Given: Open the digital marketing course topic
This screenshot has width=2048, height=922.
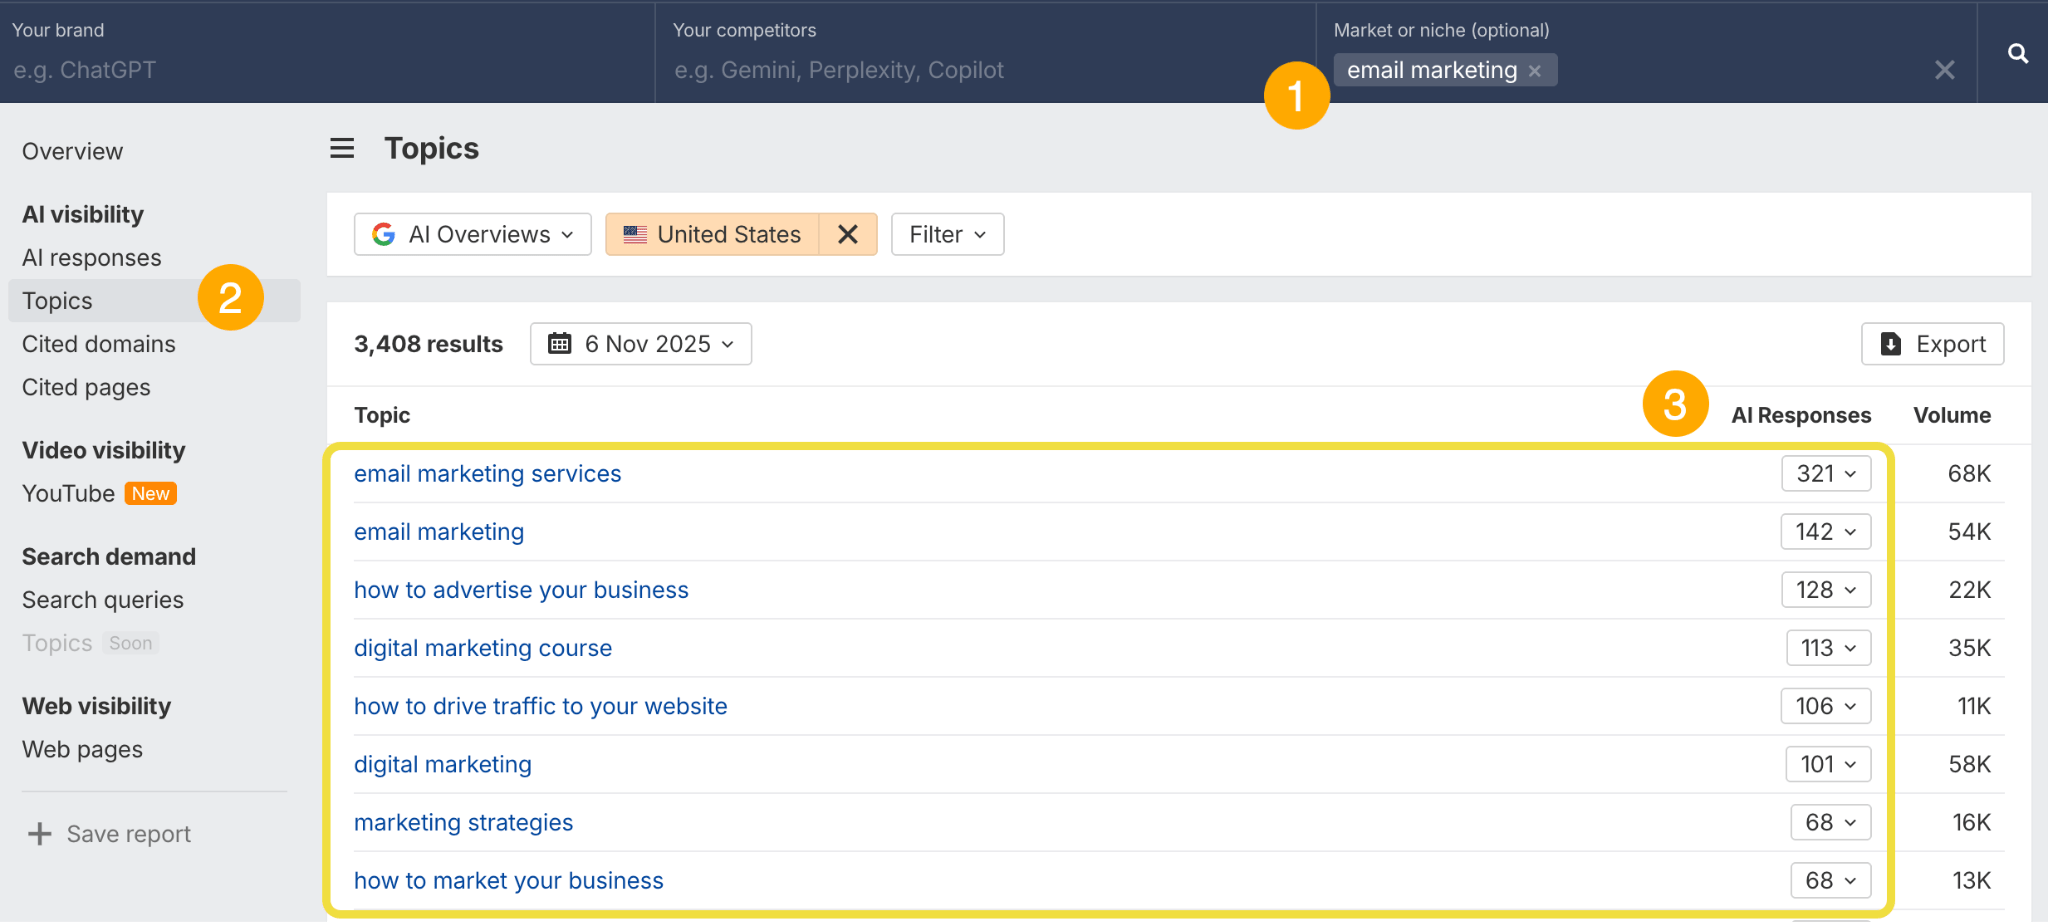Looking at the screenshot, I should tap(482, 648).
